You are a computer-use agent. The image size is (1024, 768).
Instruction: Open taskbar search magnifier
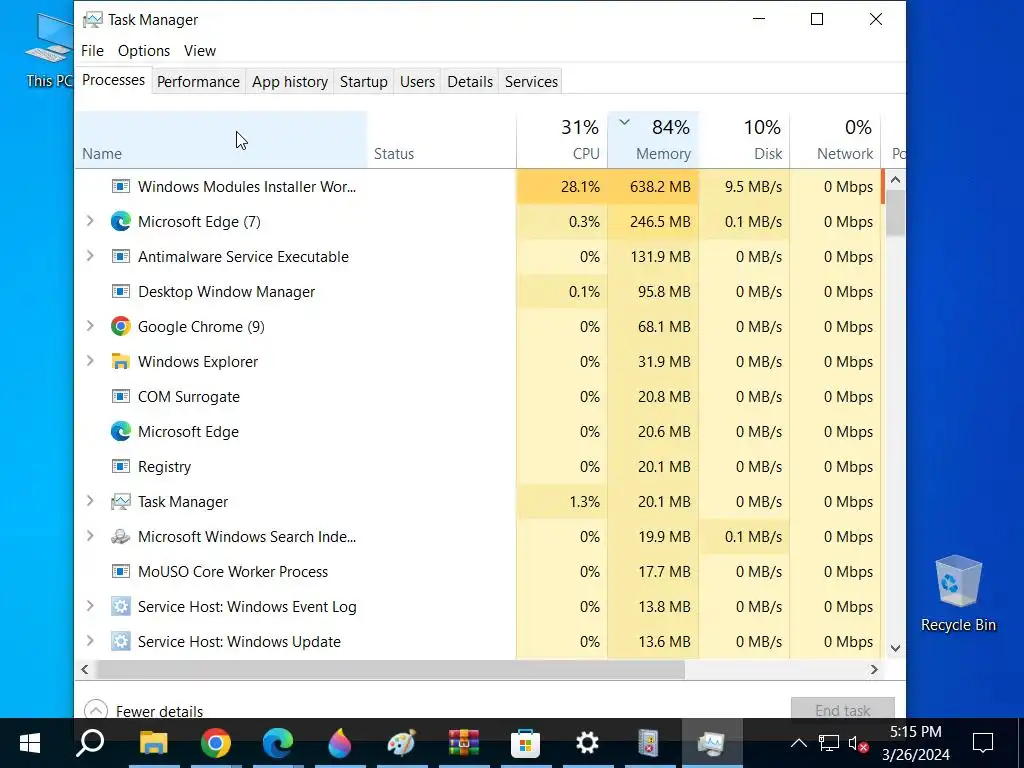click(91, 743)
